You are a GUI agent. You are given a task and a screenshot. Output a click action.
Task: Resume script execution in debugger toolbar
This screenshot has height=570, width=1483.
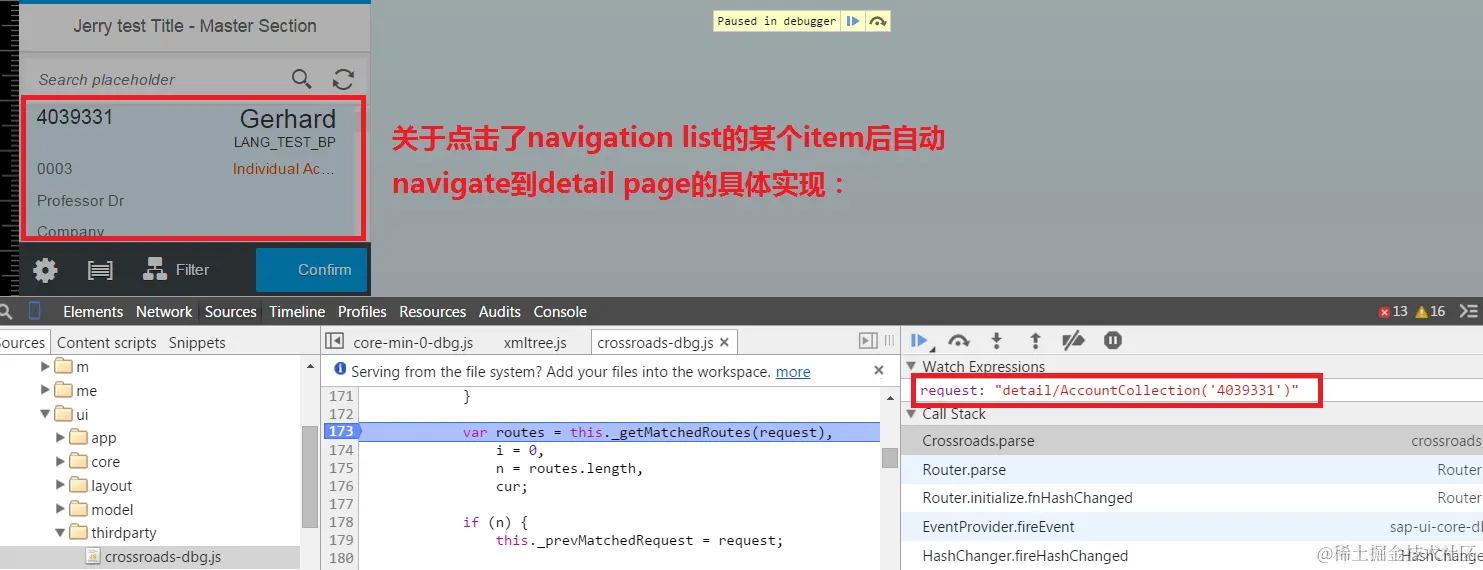point(920,341)
